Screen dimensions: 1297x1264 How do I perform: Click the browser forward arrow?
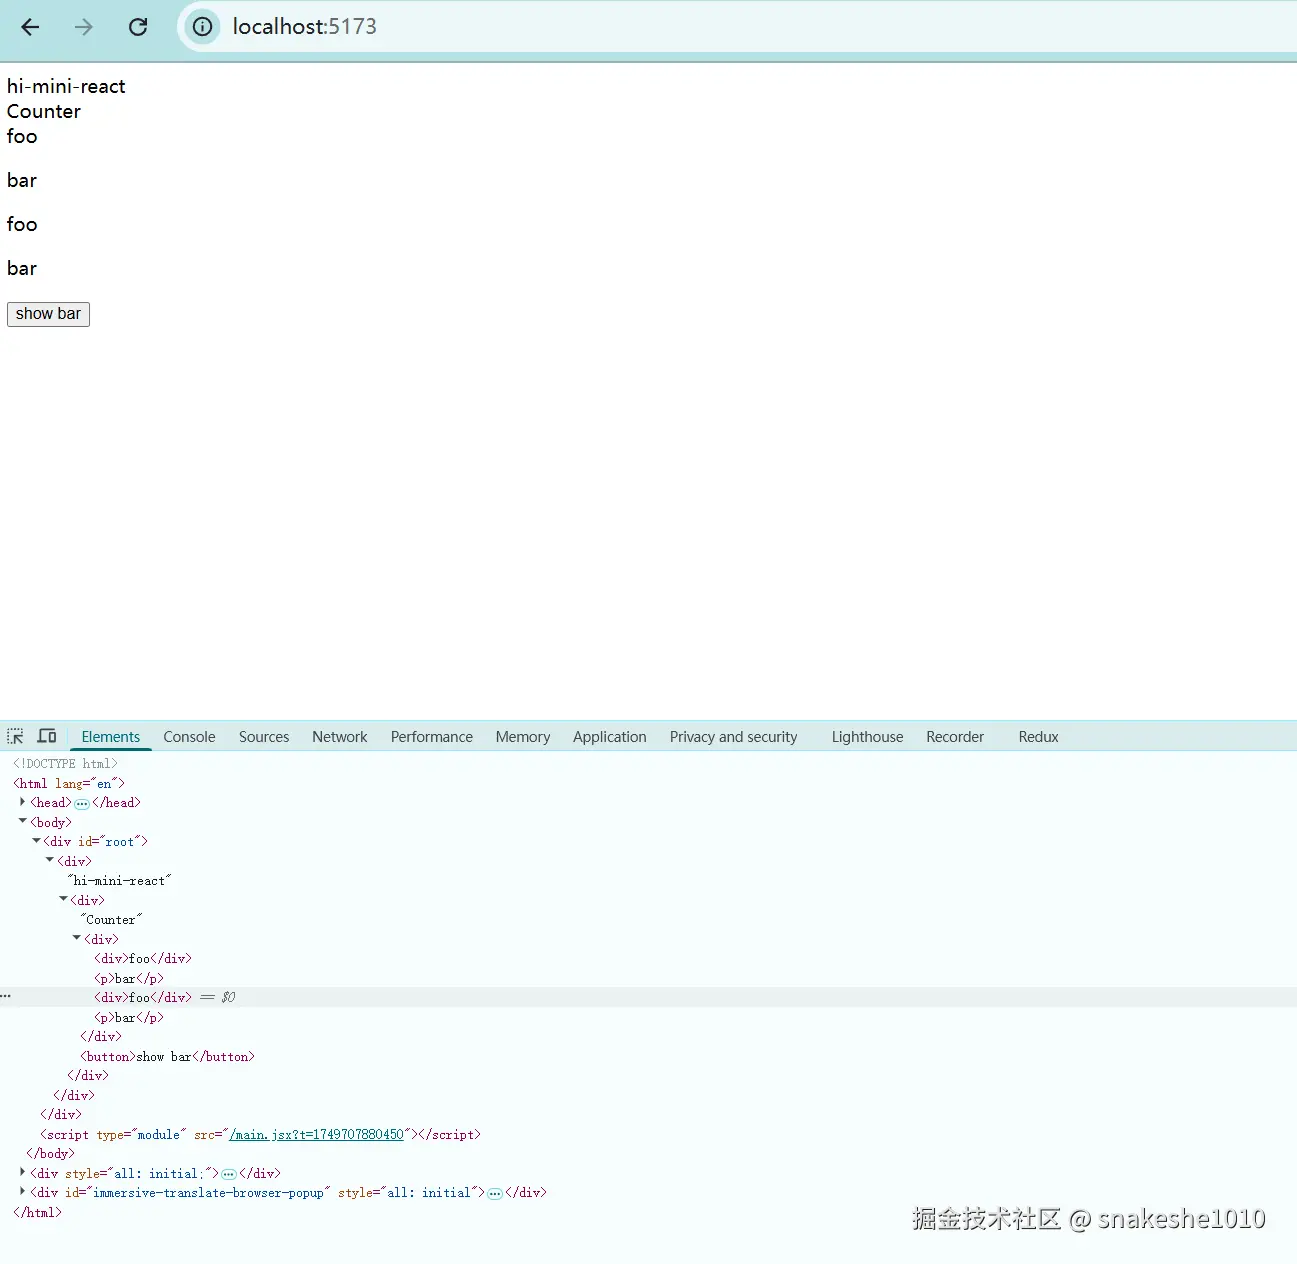pyautogui.click(x=84, y=27)
